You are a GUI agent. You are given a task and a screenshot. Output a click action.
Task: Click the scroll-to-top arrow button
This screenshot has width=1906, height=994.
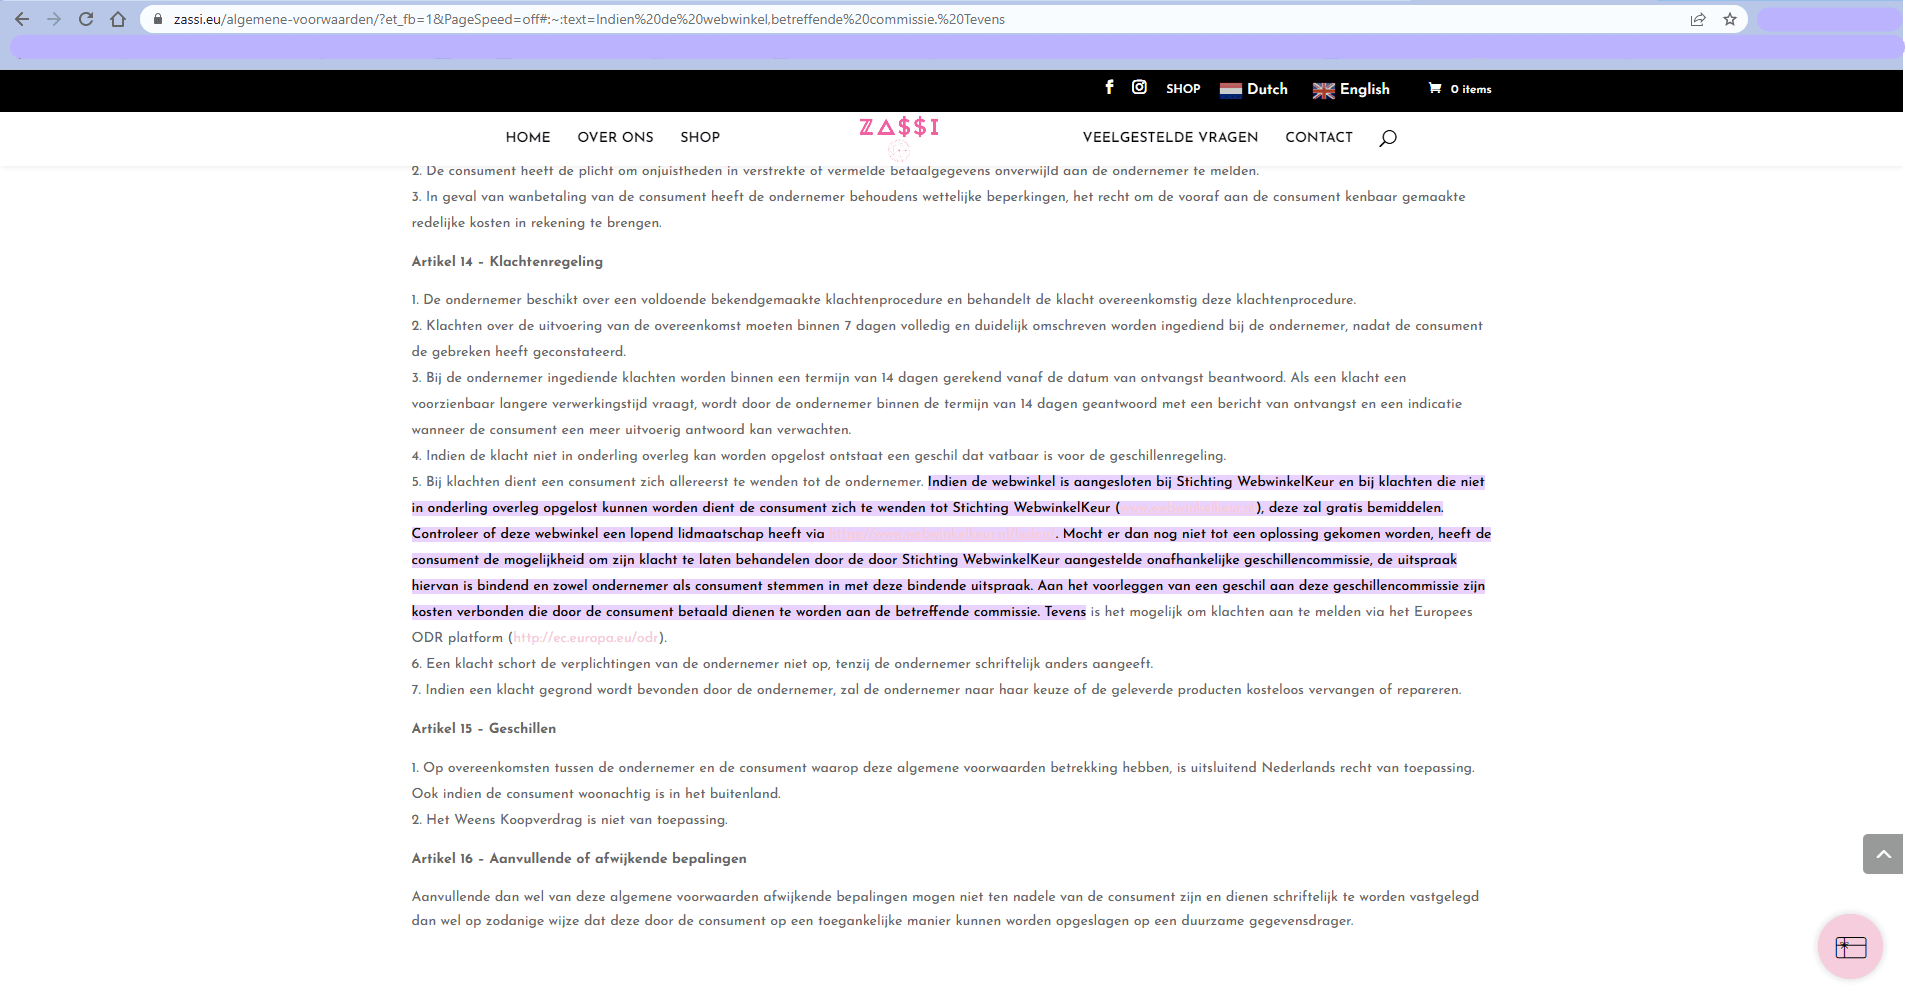pyautogui.click(x=1883, y=854)
